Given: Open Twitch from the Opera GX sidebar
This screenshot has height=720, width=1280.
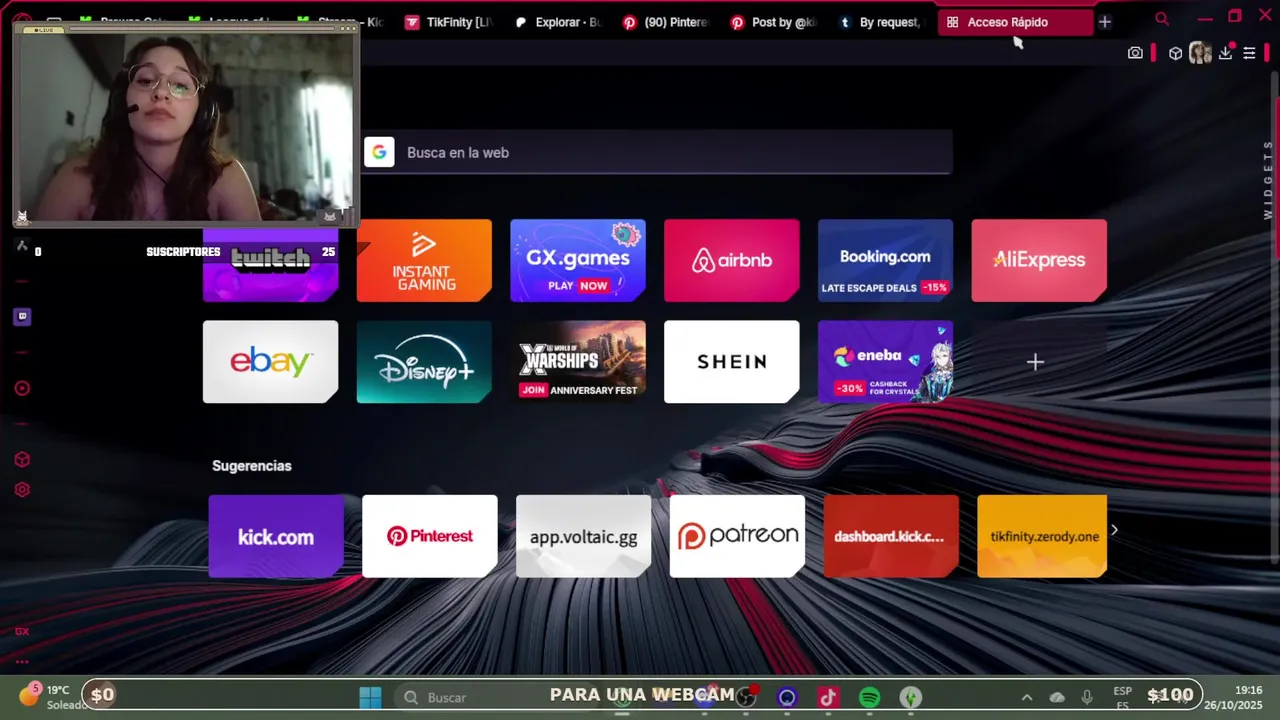Looking at the screenshot, I should pos(22,317).
